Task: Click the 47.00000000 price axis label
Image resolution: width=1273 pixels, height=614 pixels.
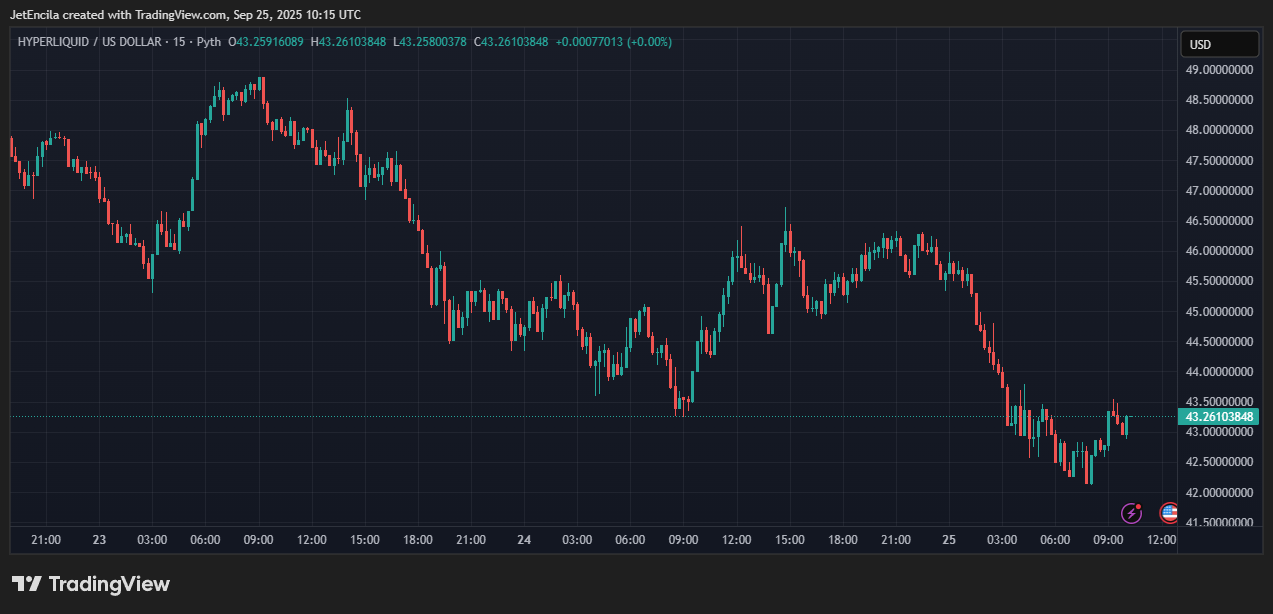Action: pyautogui.click(x=1219, y=190)
